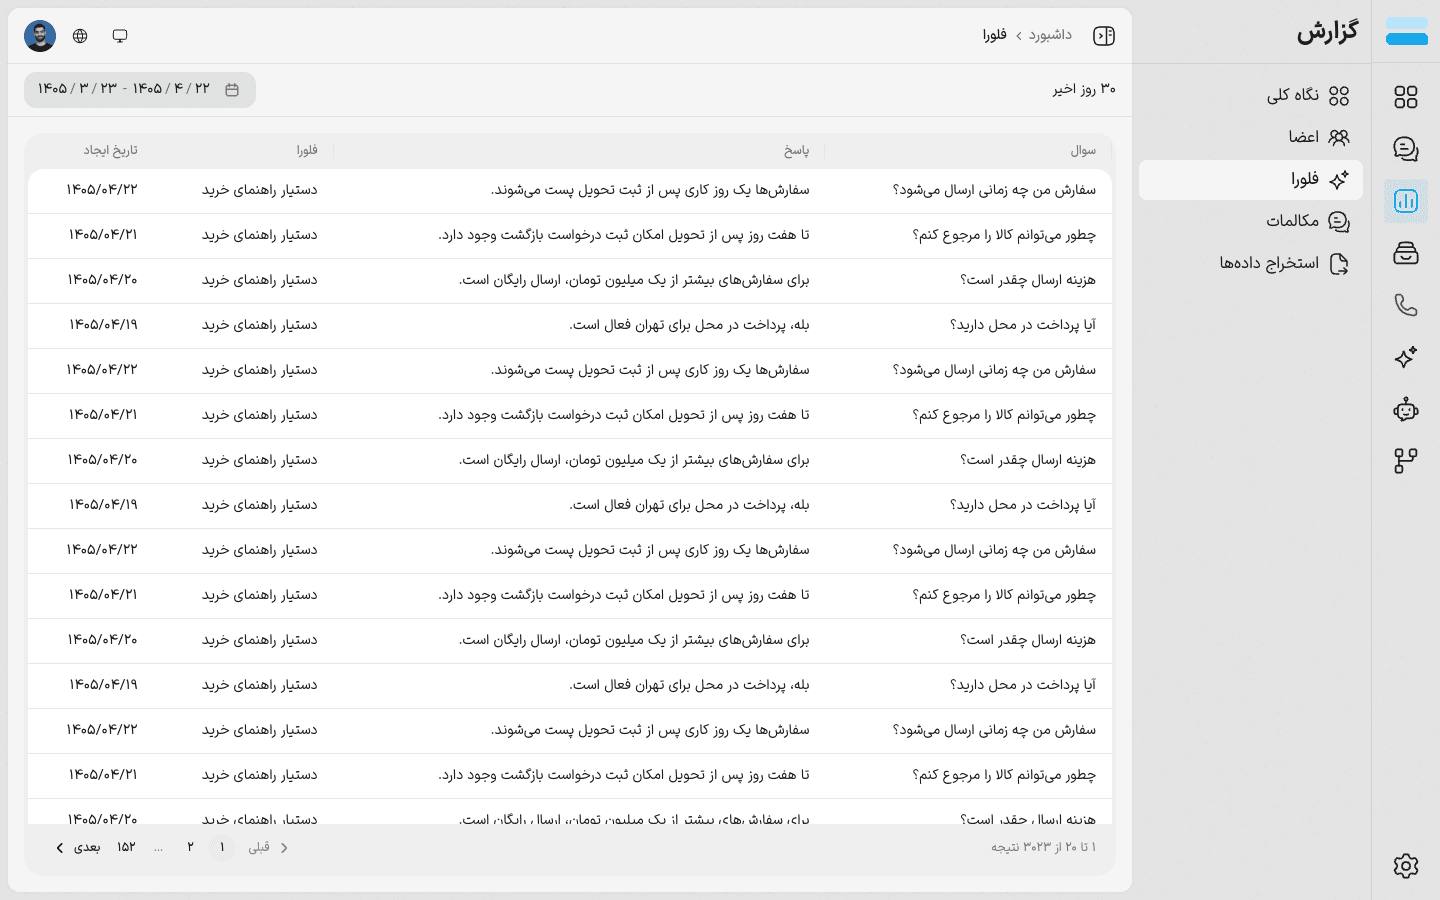Click the first row date ۱۴۰۵/۰۴/۲۲
This screenshot has width=1440, height=900.
tap(102, 190)
